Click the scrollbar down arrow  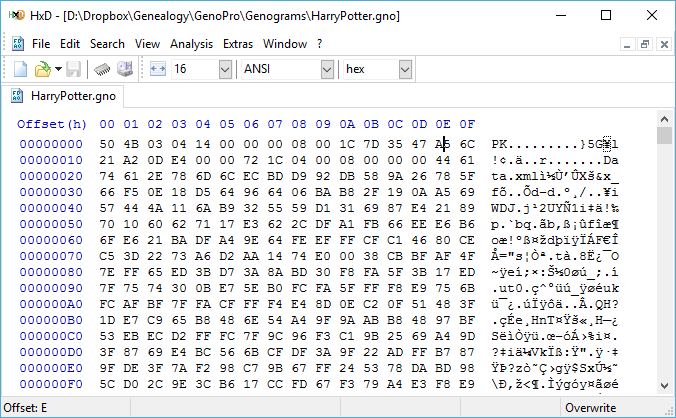[664, 386]
